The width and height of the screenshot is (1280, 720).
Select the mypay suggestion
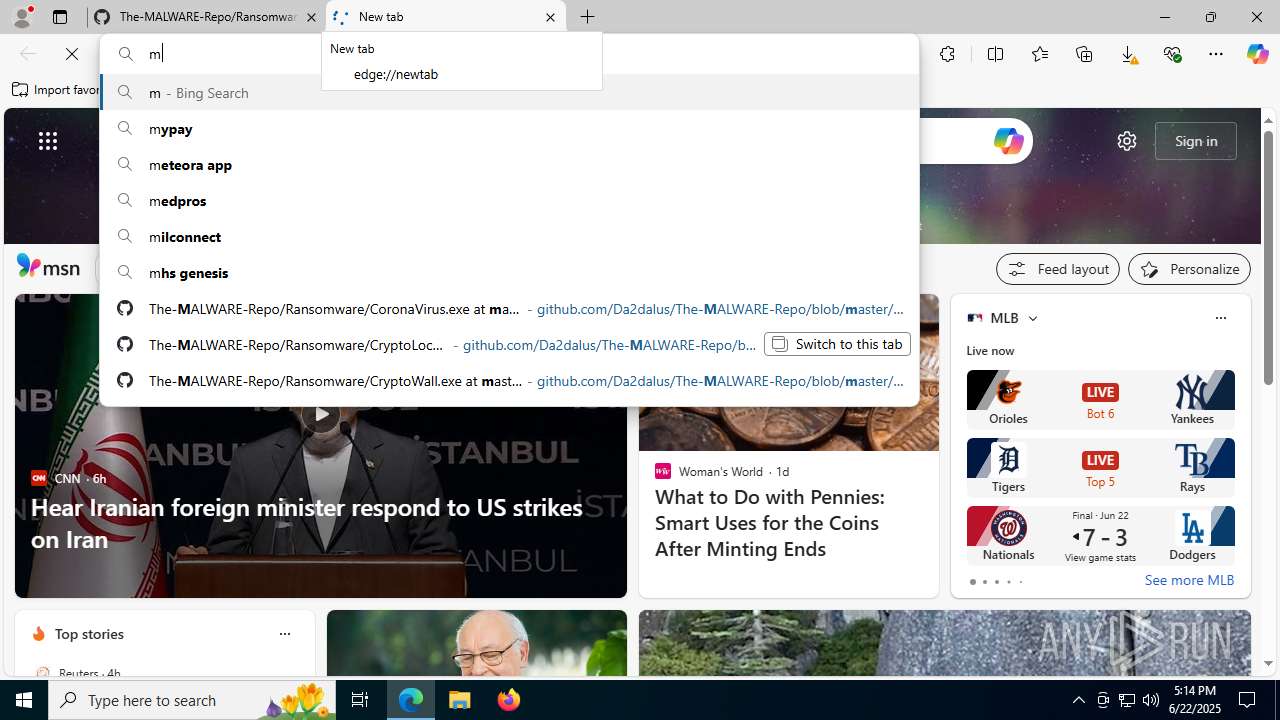coord(509,128)
